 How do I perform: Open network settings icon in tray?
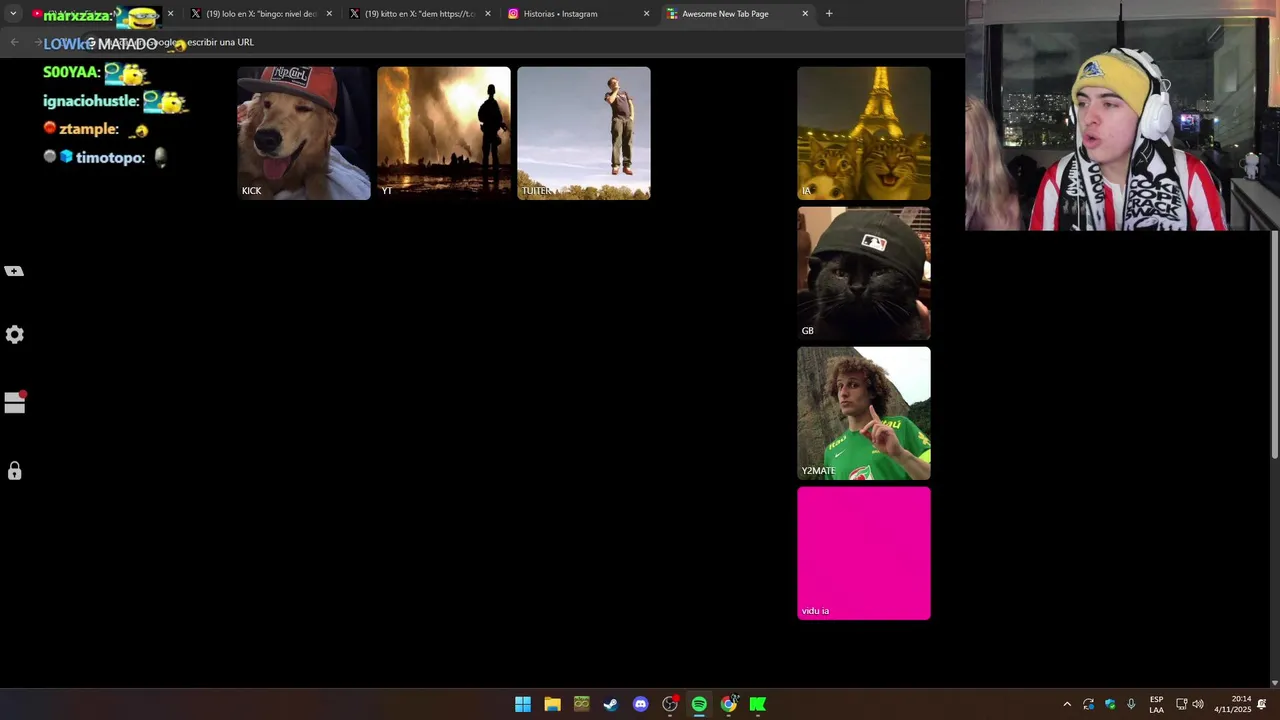[x=1181, y=704]
